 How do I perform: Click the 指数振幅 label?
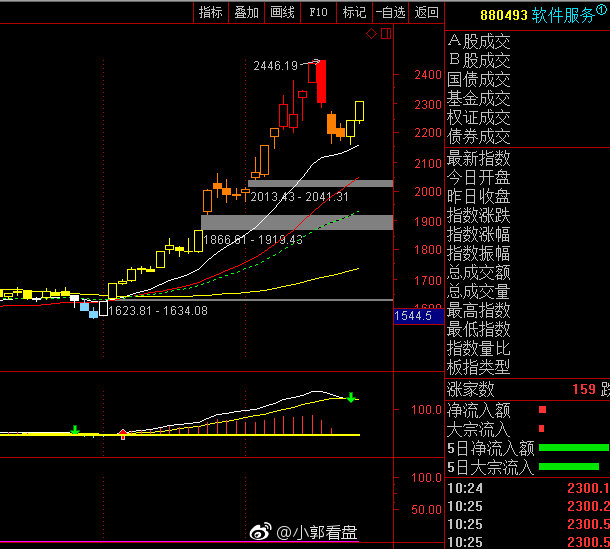coord(479,254)
